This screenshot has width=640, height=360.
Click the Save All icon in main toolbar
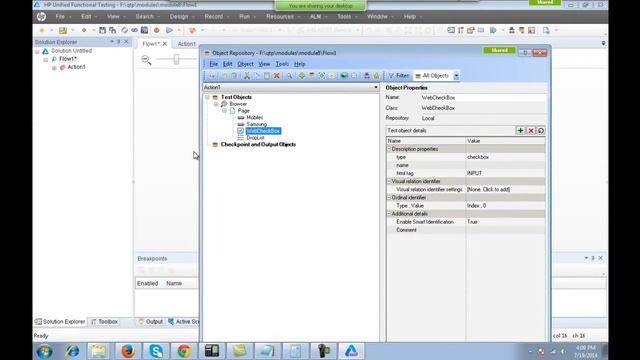112,30
